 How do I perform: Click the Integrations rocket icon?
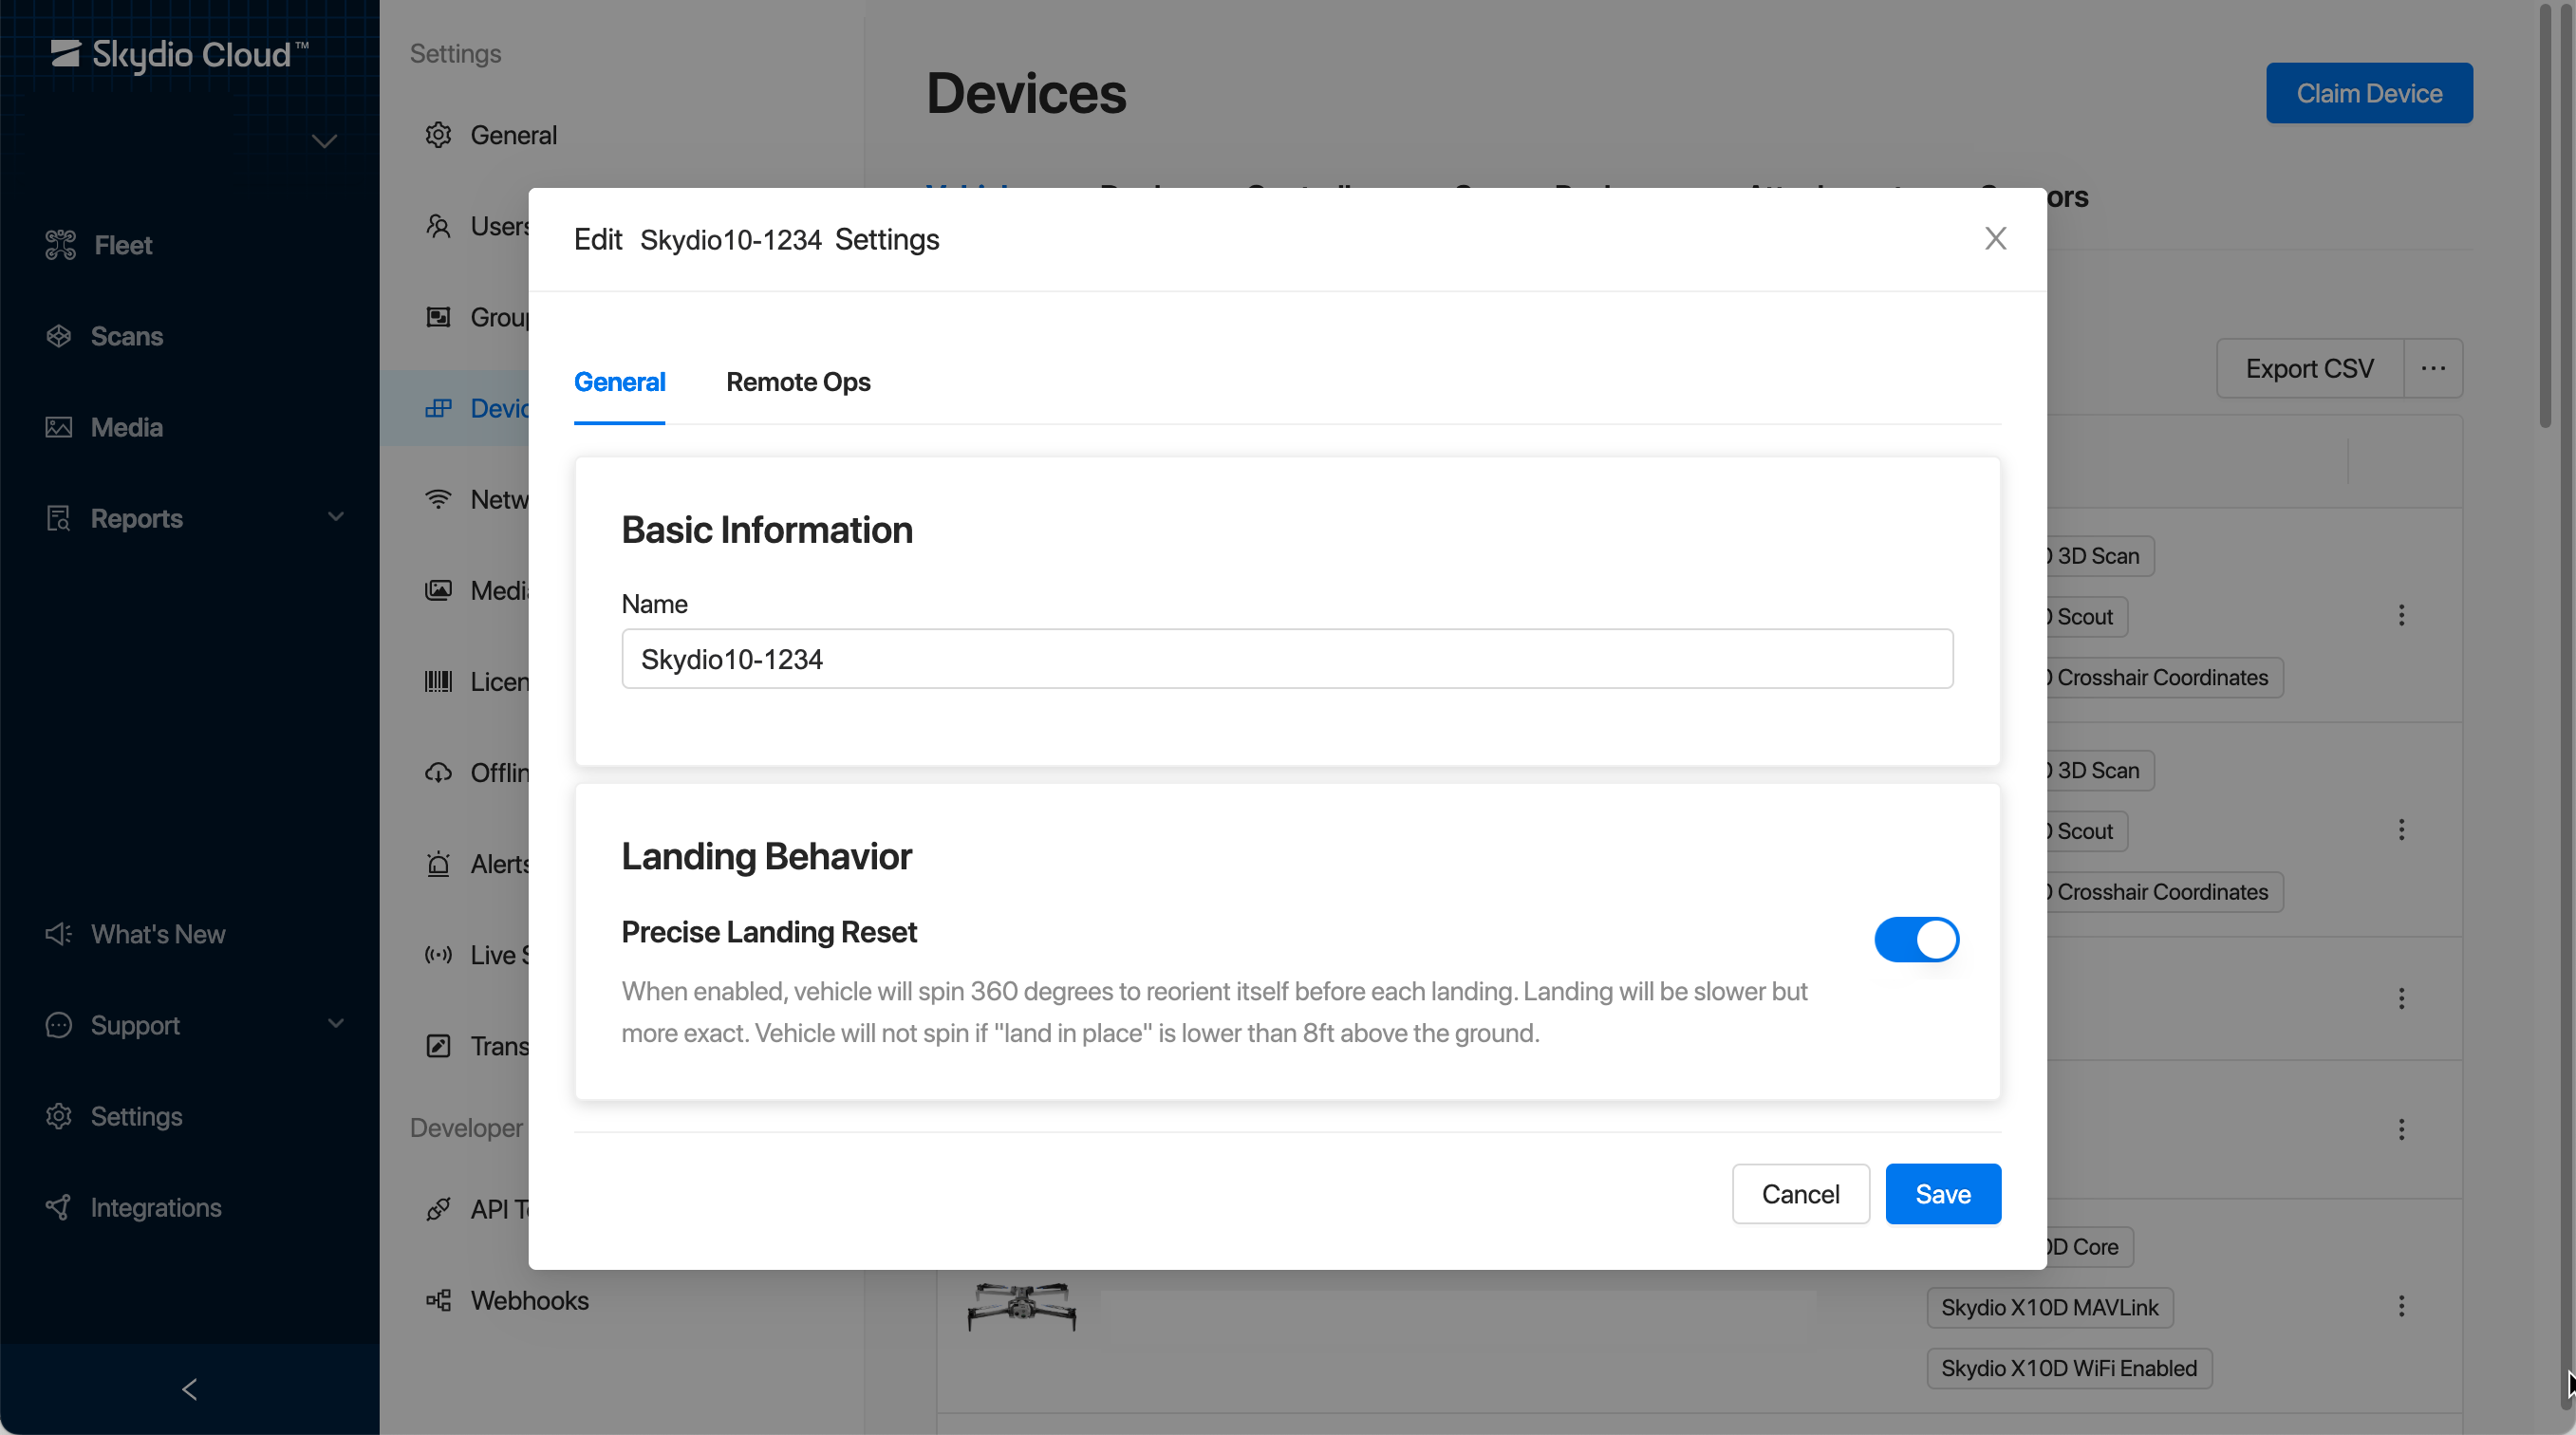click(59, 1207)
